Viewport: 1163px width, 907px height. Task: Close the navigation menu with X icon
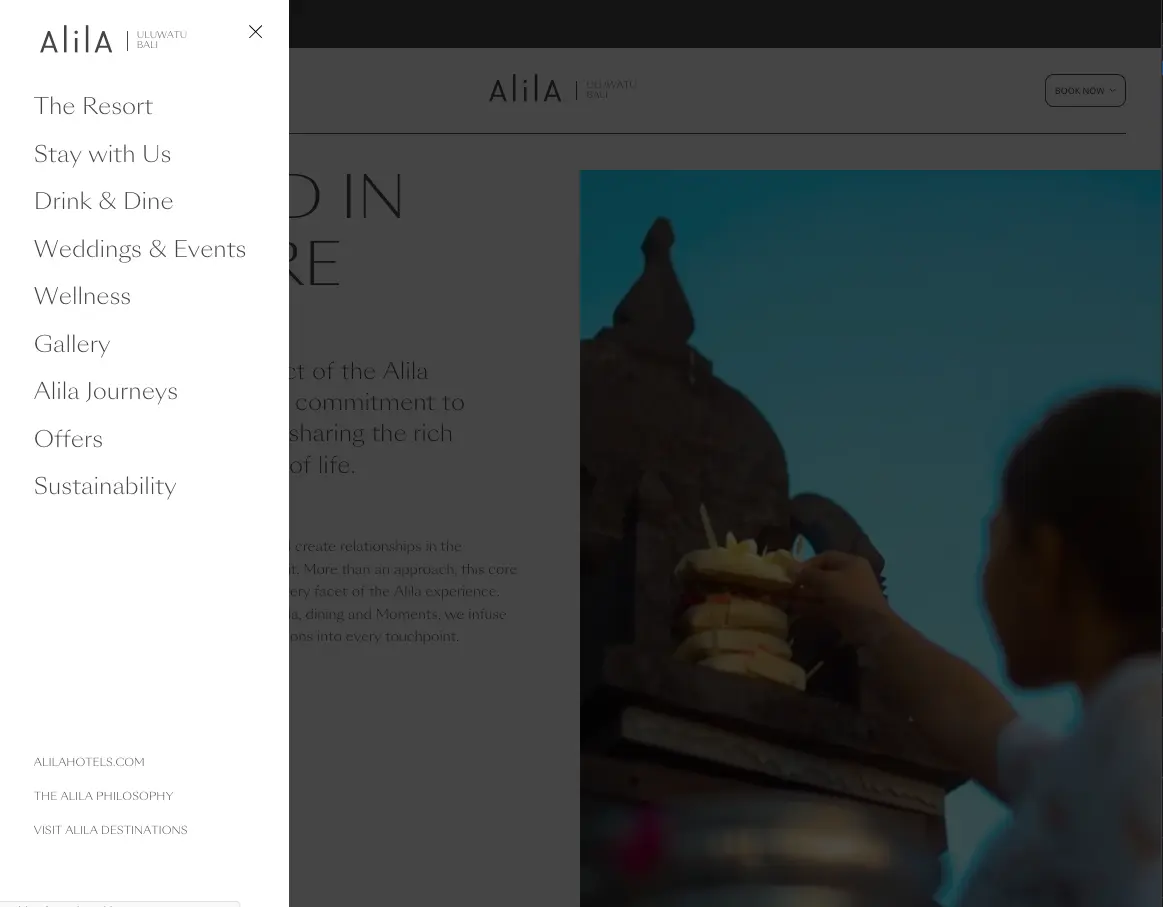[x=255, y=32]
